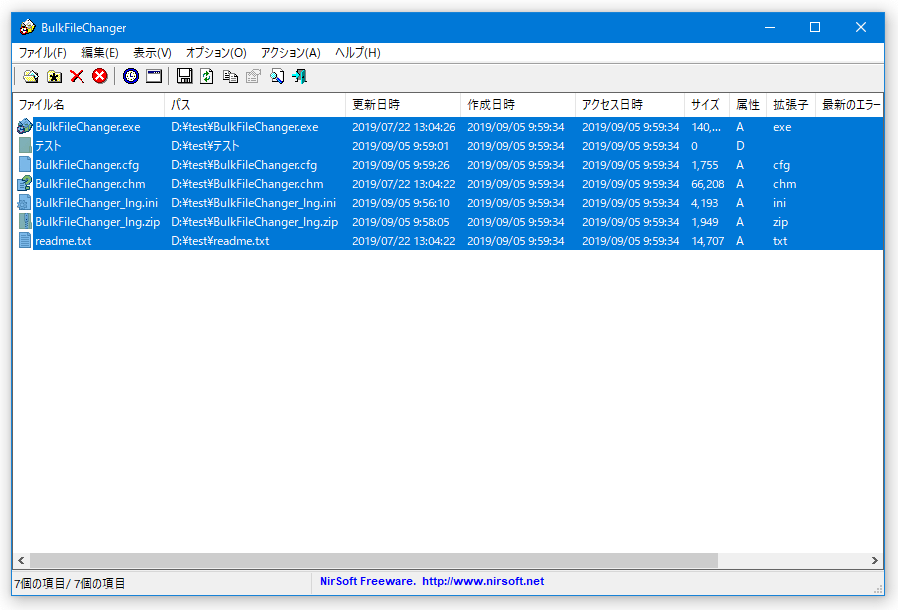The width and height of the screenshot is (898, 610).
Task: Click the Execute Command window icon
Action: pyautogui.click(x=154, y=76)
